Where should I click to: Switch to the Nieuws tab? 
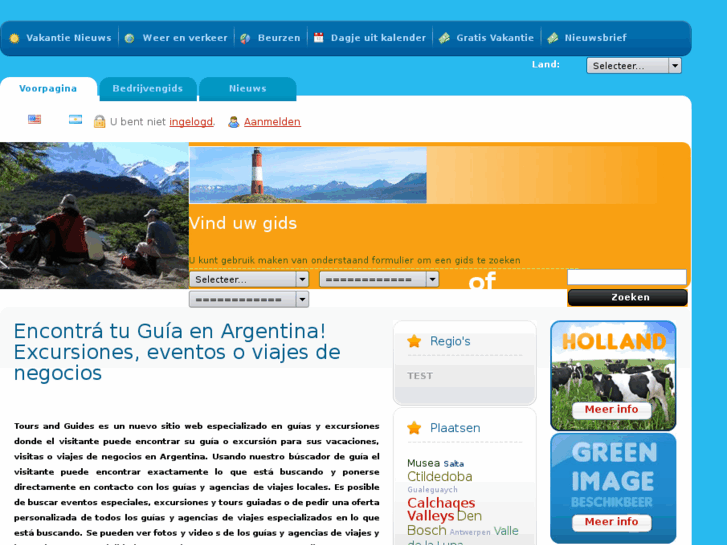click(248, 89)
